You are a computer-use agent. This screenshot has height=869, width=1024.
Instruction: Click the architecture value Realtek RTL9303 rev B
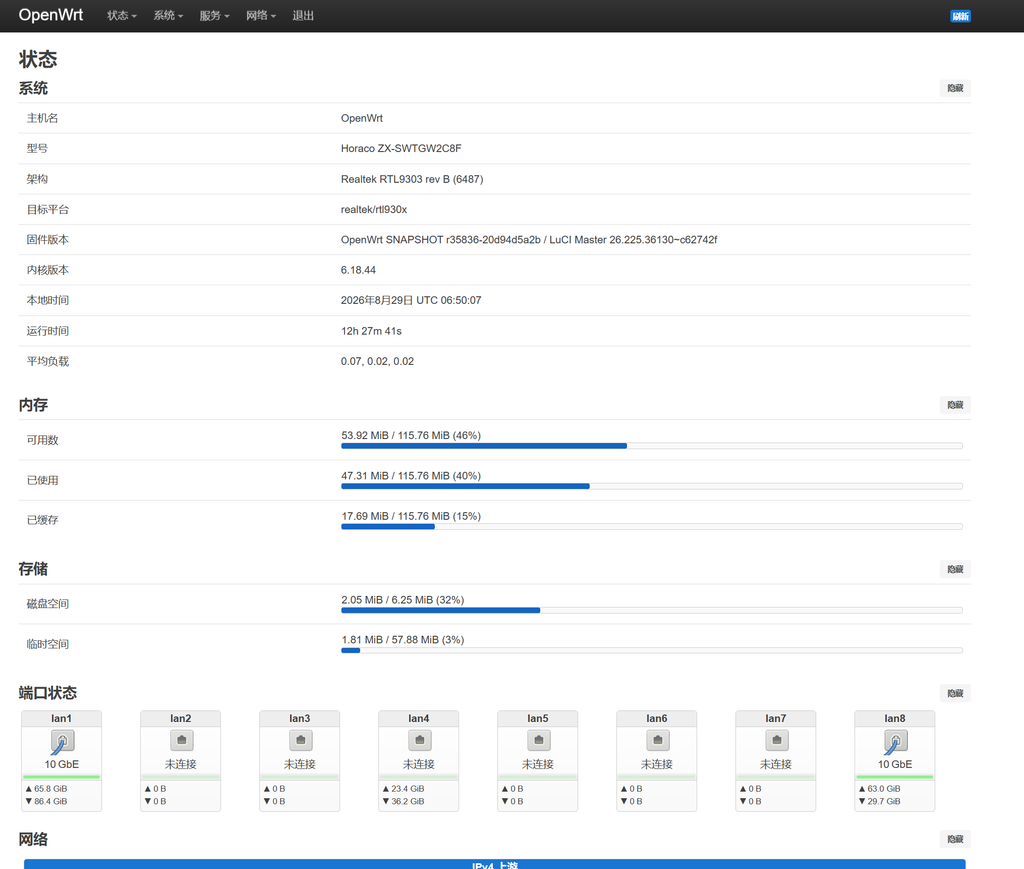[x=412, y=179]
